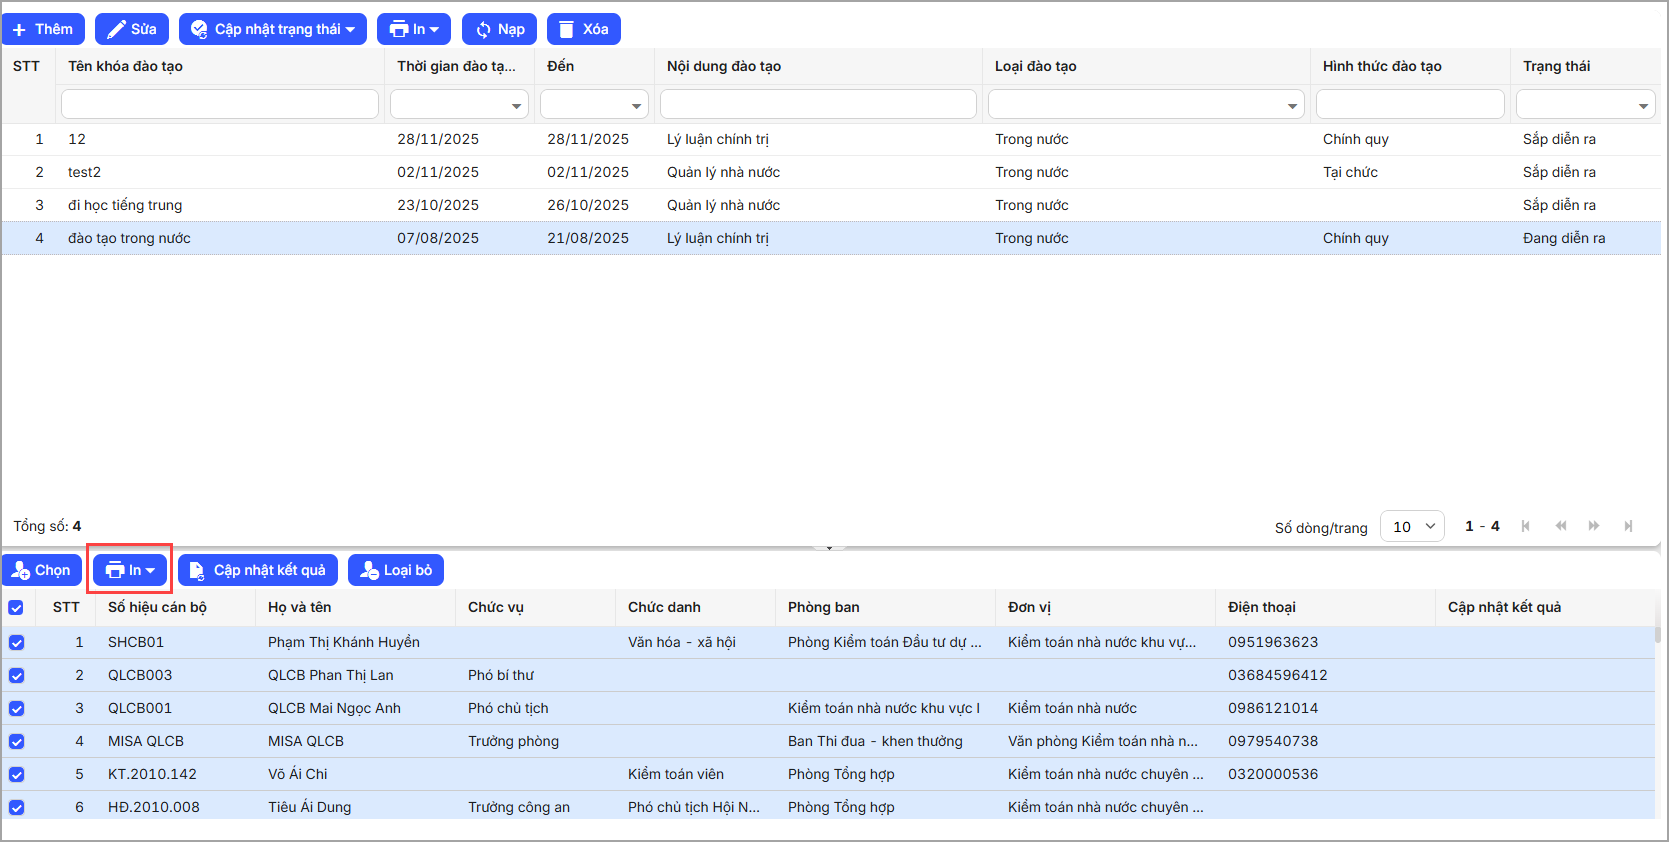This screenshot has height=842, width=1669.
Task: Go to first page of results
Action: click(1525, 526)
